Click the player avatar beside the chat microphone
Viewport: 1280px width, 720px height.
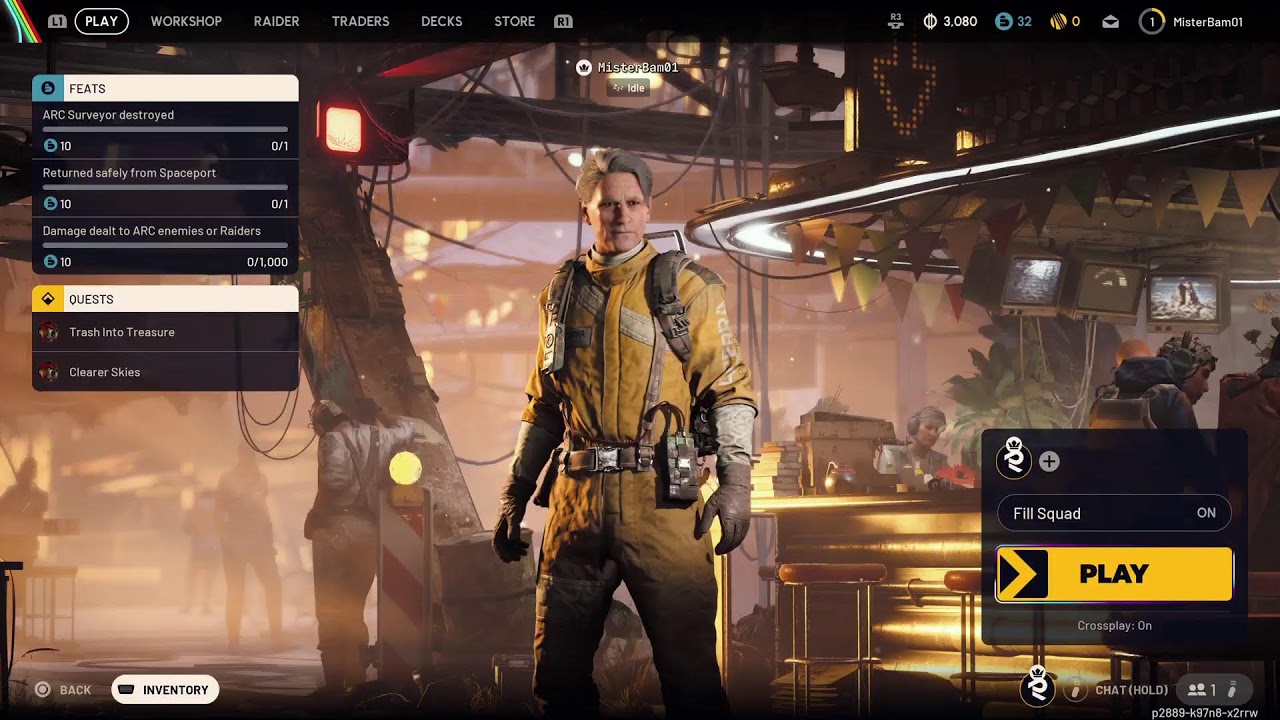click(1037, 688)
